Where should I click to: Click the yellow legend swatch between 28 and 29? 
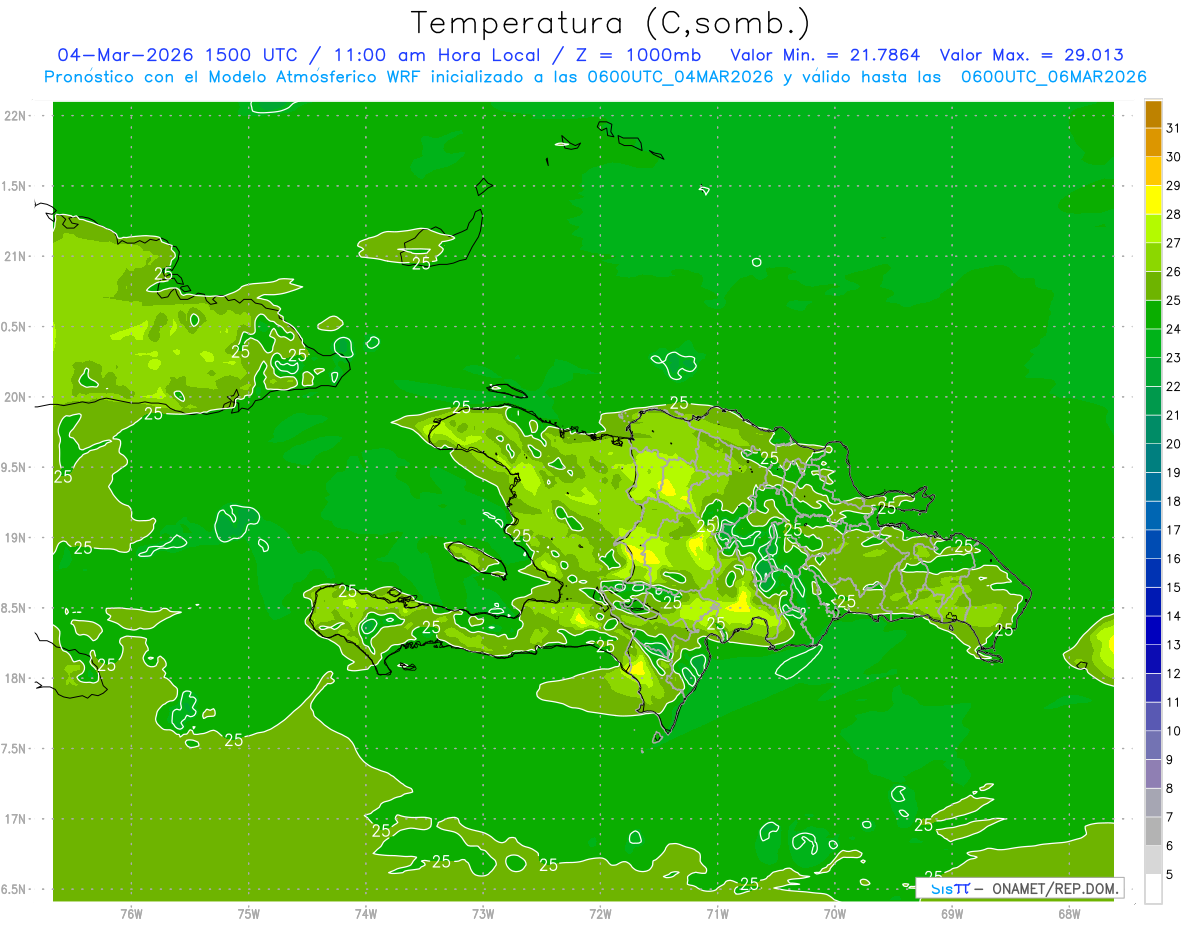(1153, 200)
